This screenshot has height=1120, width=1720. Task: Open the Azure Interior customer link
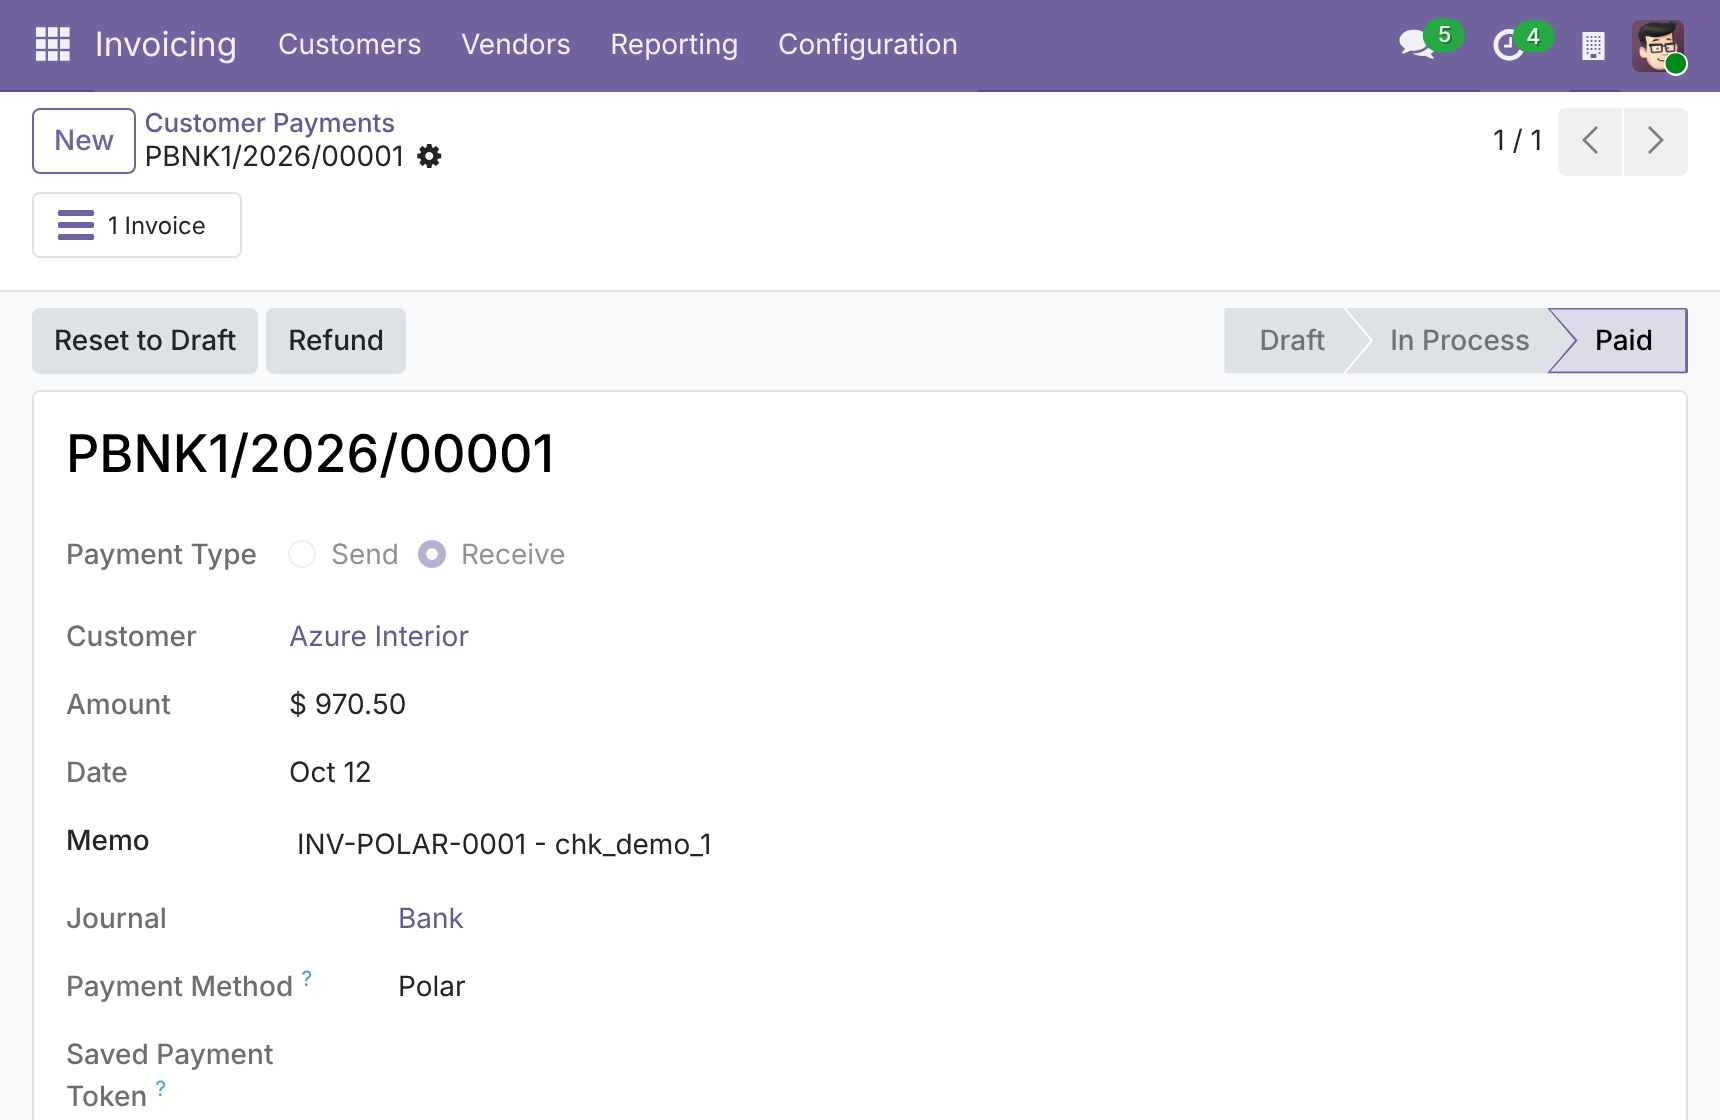(x=379, y=636)
